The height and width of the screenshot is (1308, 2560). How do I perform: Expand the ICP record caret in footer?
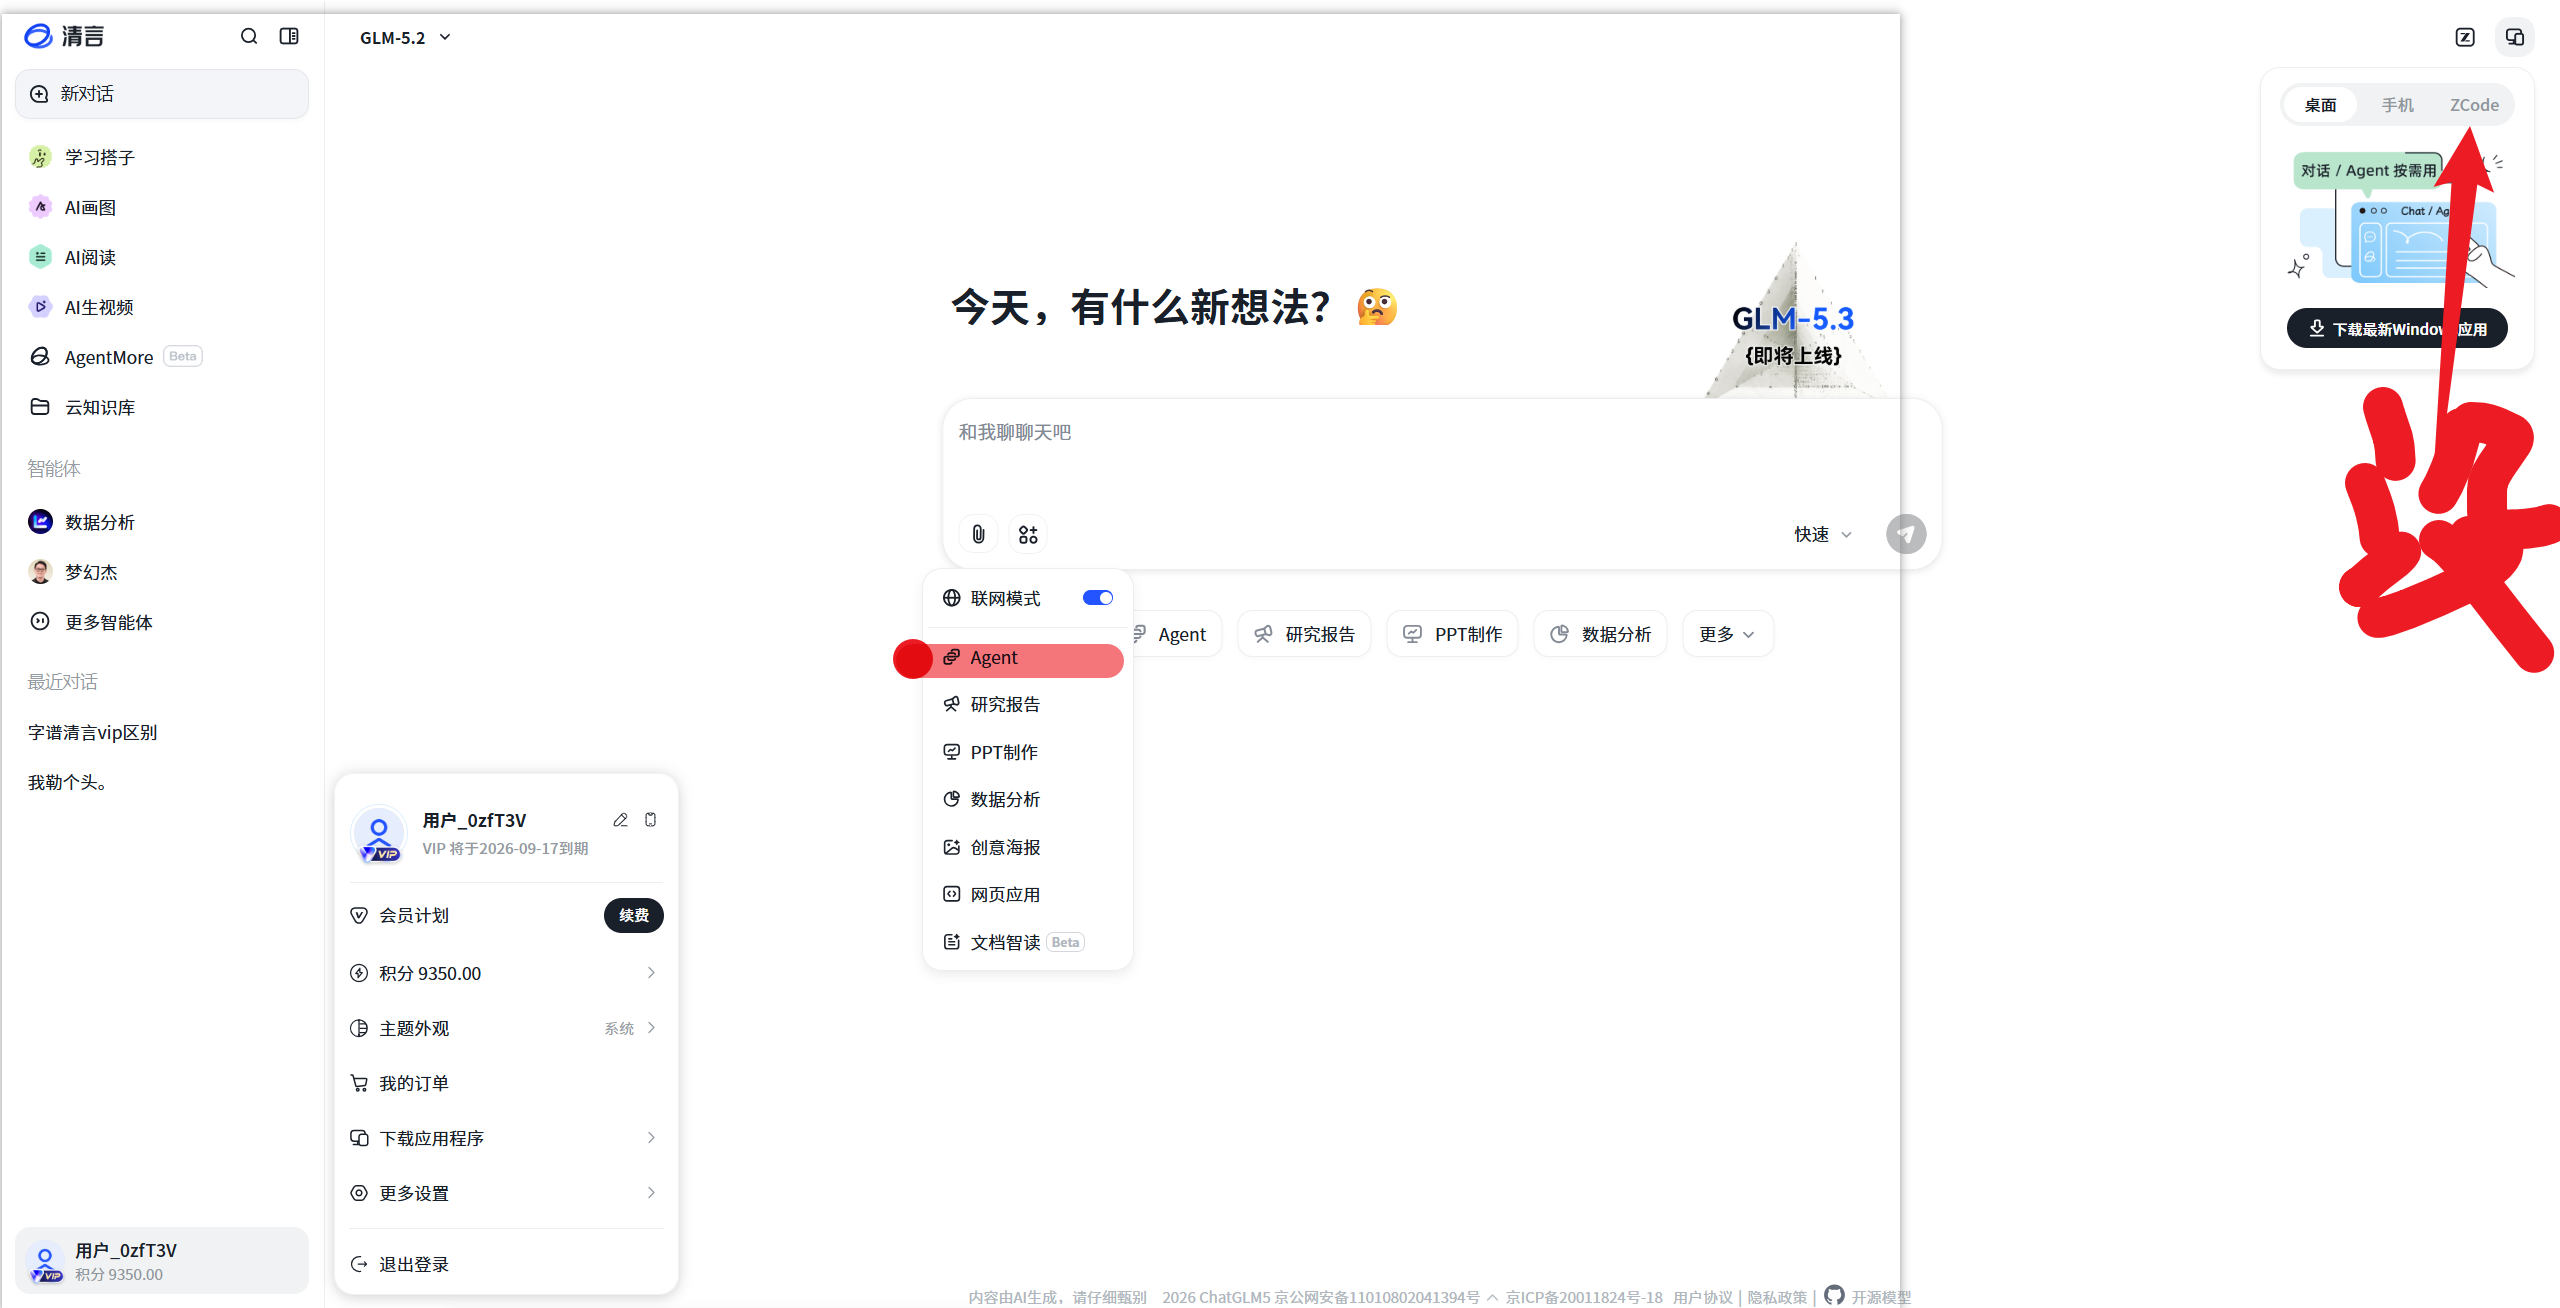(x=1493, y=1298)
